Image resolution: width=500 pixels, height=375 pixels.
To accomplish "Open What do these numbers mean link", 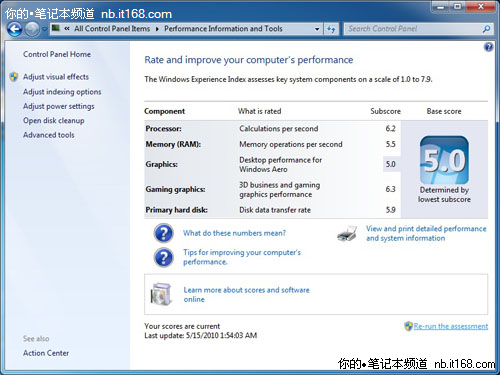I will [x=234, y=233].
